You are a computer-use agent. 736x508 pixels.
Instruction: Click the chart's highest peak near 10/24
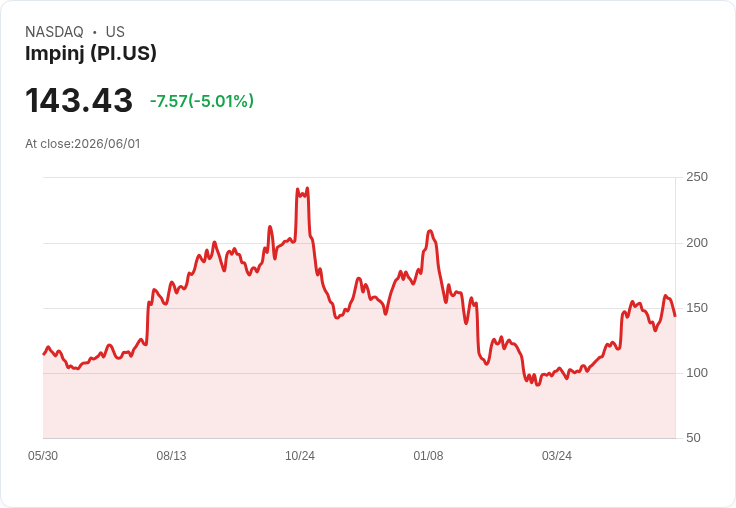tap(307, 189)
